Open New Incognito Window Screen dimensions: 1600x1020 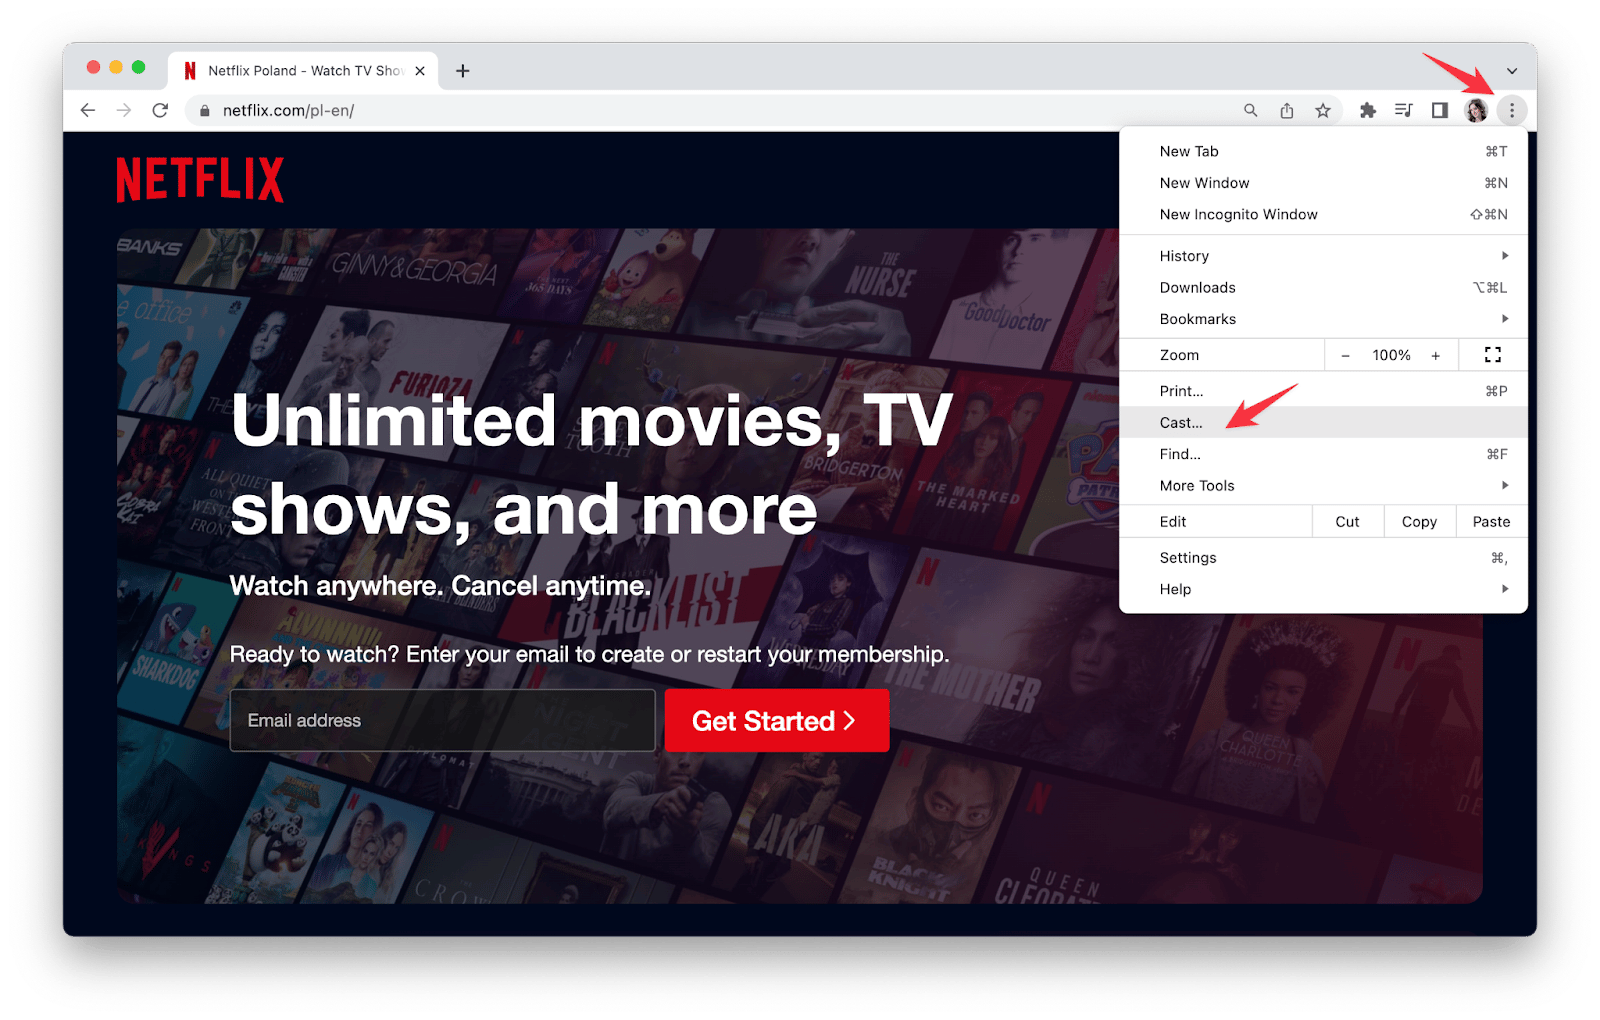[1323, 214]
